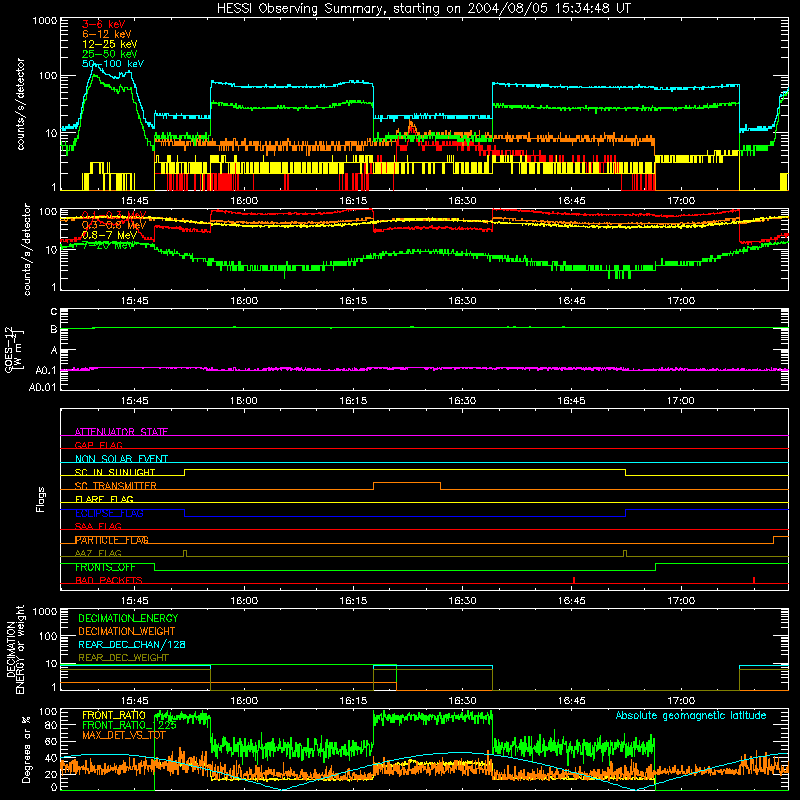800x800 pixels.
Task: Click the REAR_DEC_CHAN/128 legend entry
Action: coord(132,645)
